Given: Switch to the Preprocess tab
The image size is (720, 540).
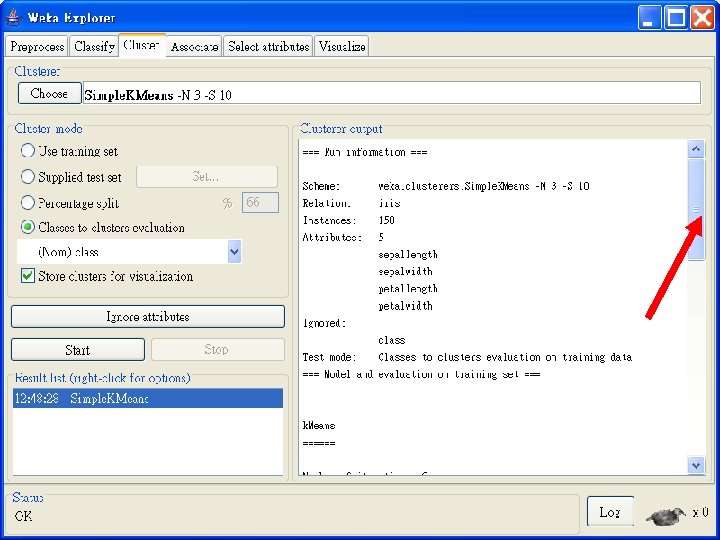Looking at the screenshot, I should [x=37, y=46].
